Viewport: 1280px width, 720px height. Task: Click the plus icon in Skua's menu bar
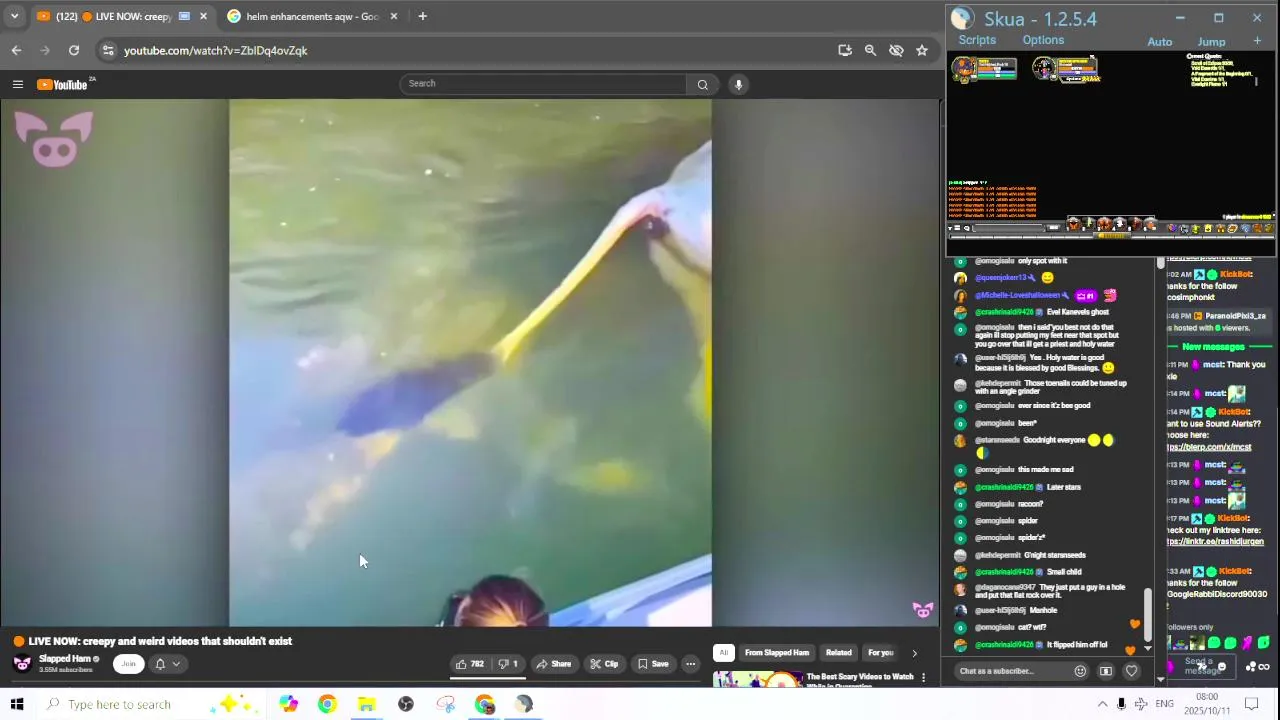[x=1257, y=41]
